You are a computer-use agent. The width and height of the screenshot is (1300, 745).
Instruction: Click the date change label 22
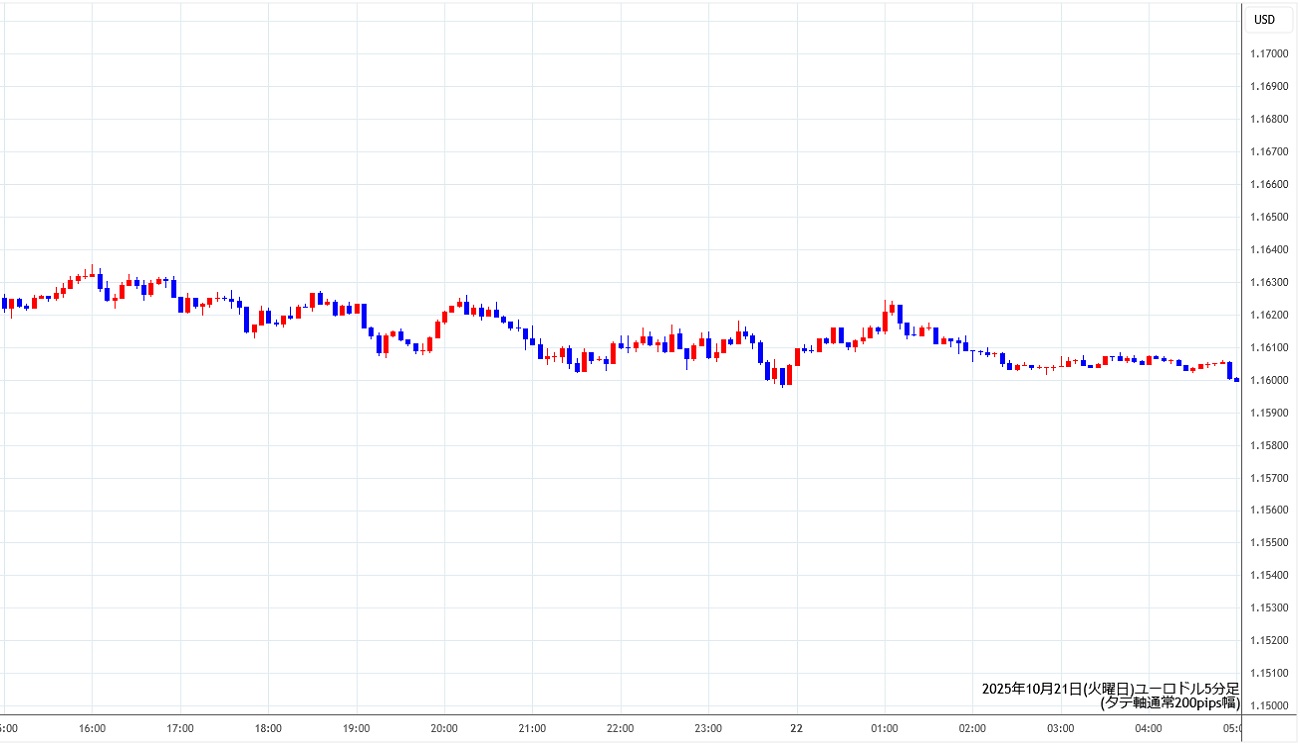[x=796, y=728]
